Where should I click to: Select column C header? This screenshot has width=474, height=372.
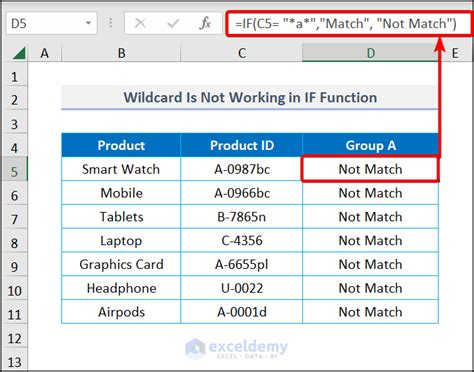click(x=242, y=53)
